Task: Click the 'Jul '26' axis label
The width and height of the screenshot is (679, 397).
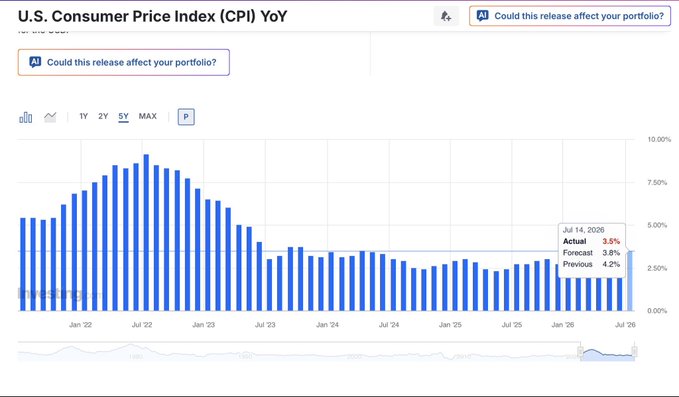Action: pos(625,325)
